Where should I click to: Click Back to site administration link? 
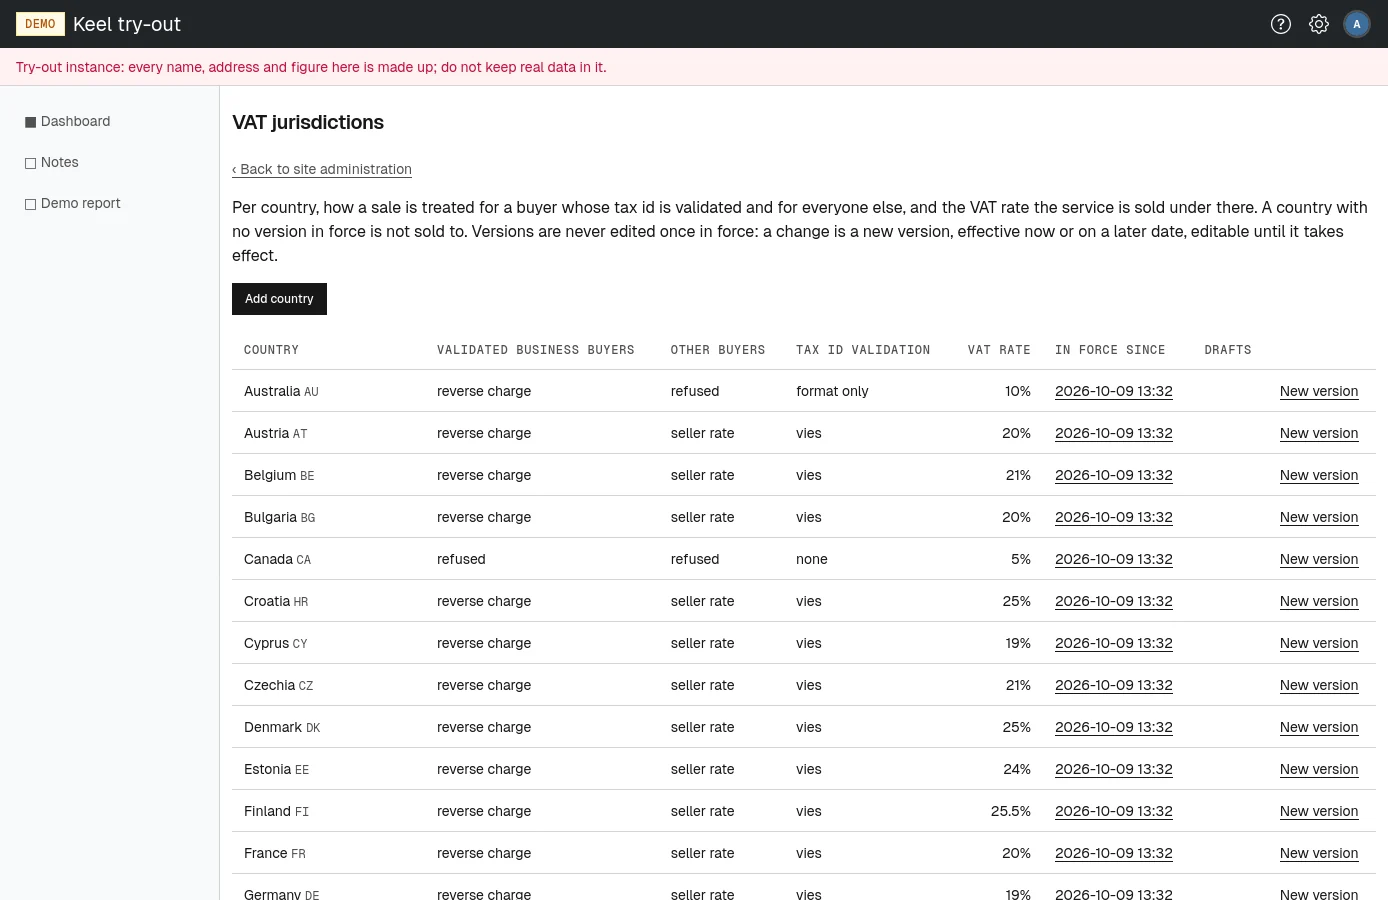[x=322, y=169]
